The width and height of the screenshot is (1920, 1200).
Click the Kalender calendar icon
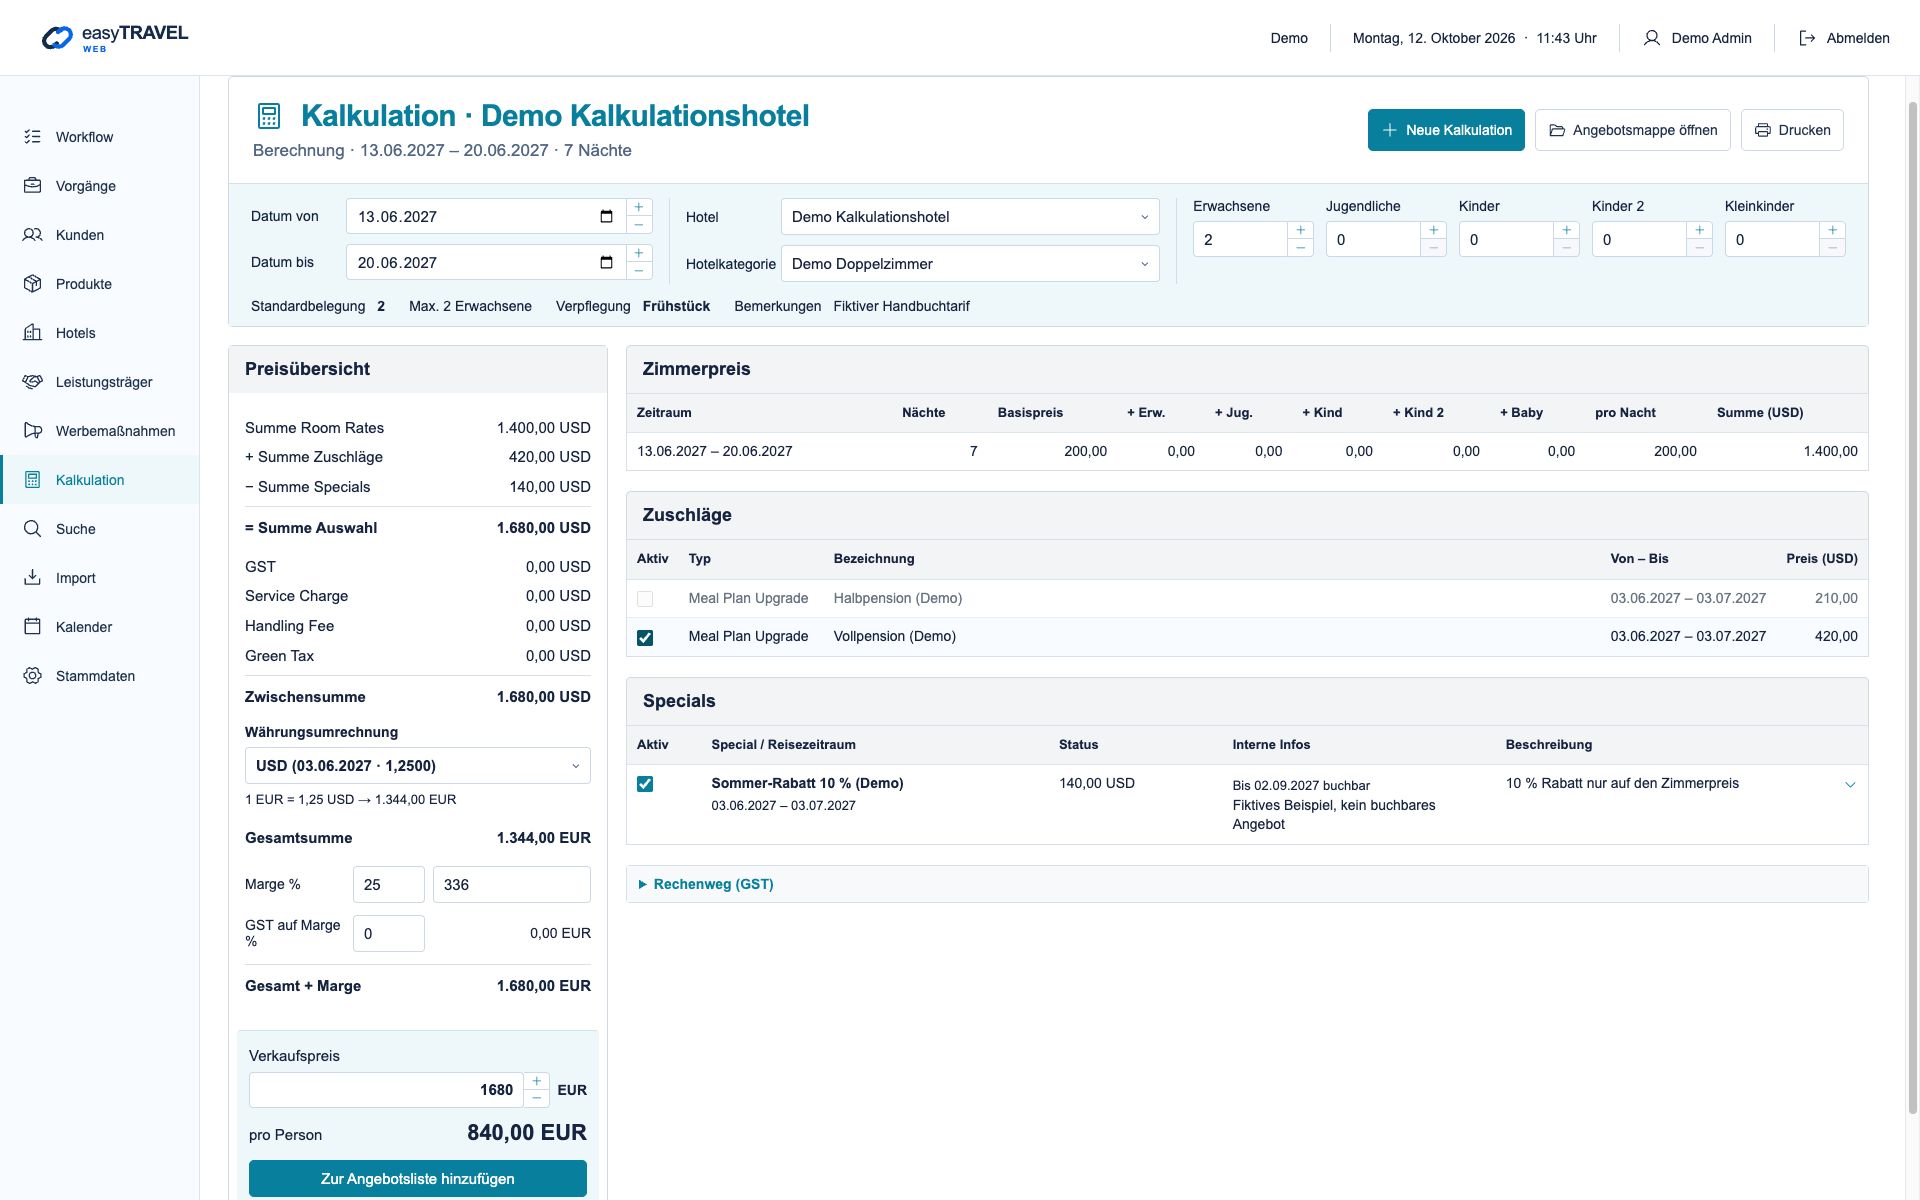(x=33, y=627)
